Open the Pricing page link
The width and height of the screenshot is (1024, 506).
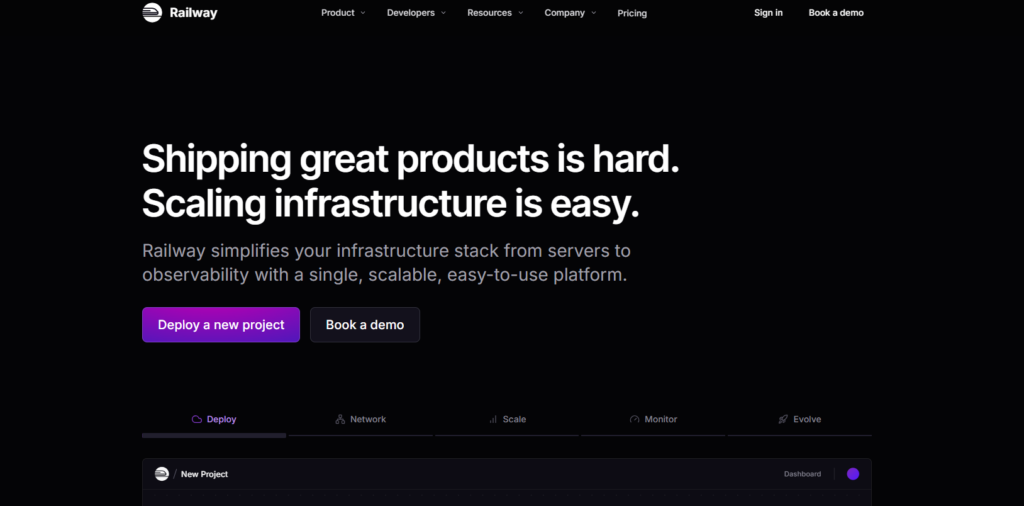tap(632, 13)
